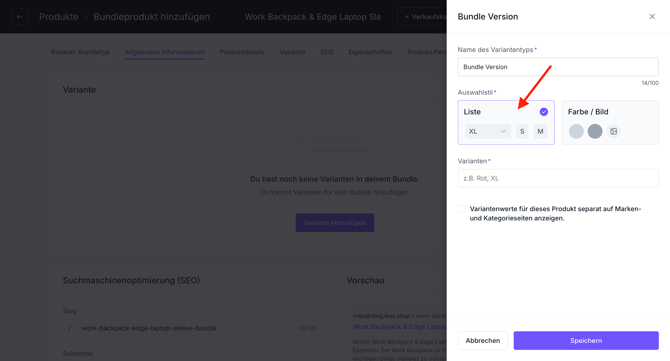Click the product title in header

pyautogui.click(x=313, y=17)
